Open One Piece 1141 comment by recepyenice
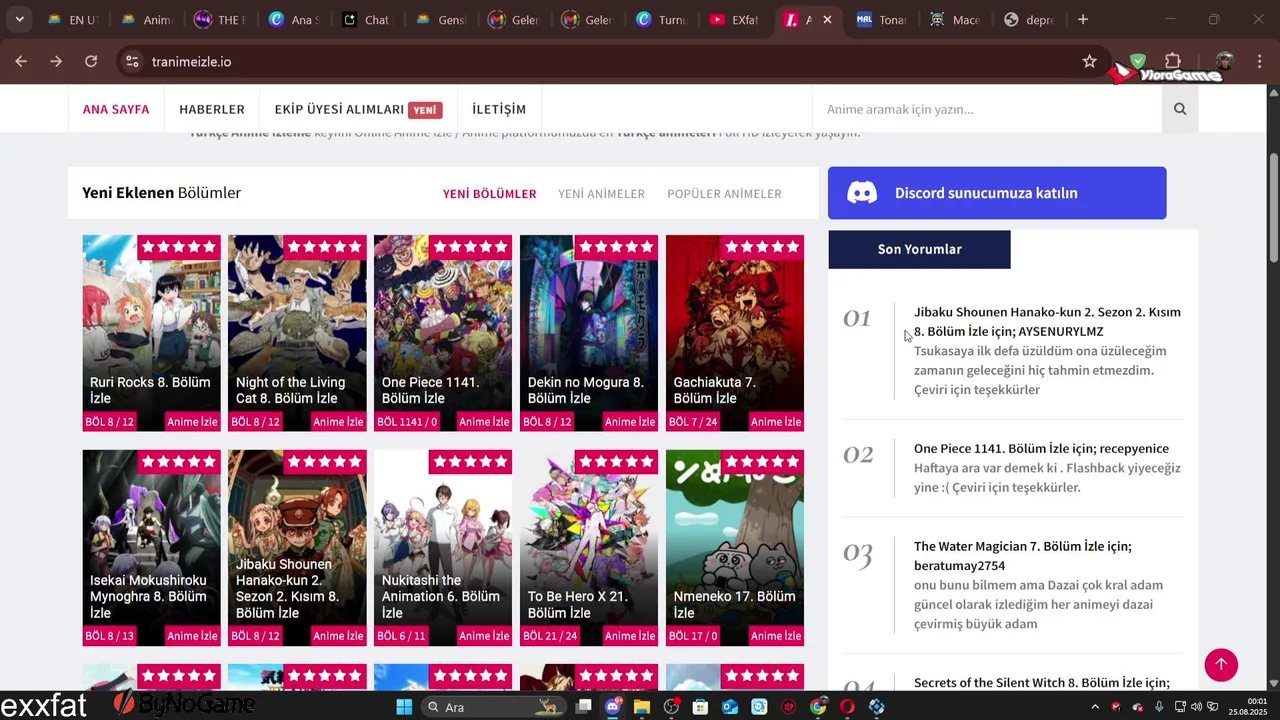 pos(1041,449)
